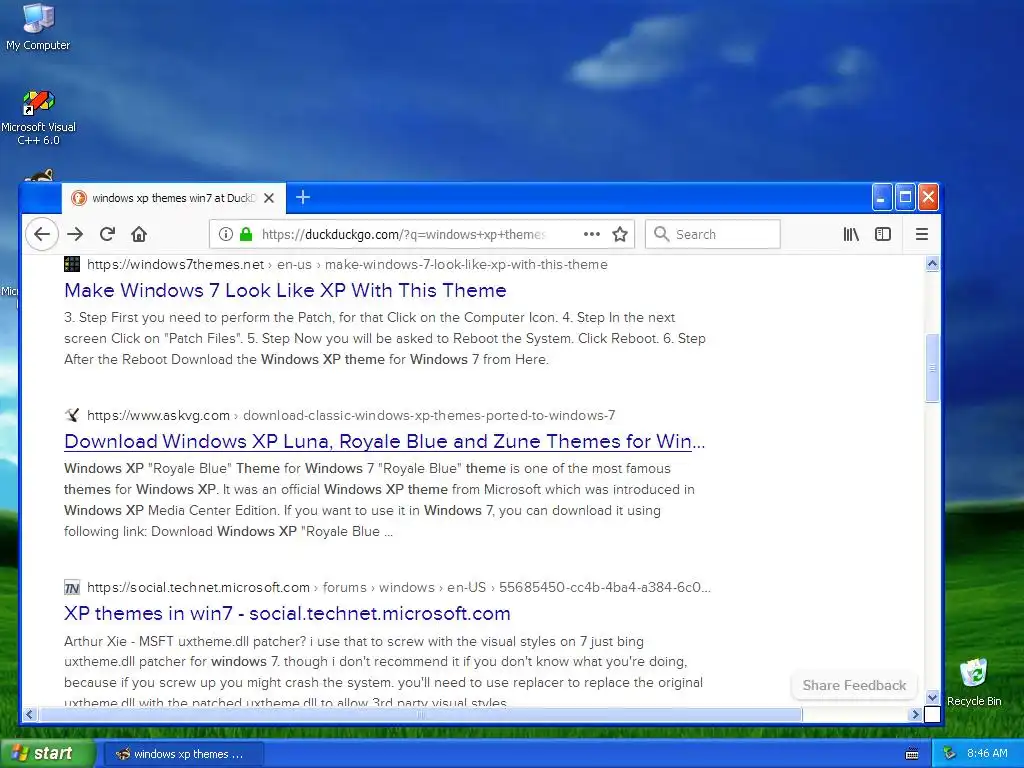
Task: Open 'Download Windows XP Luna, Royale Blue' result
Action: click(385, 441)
